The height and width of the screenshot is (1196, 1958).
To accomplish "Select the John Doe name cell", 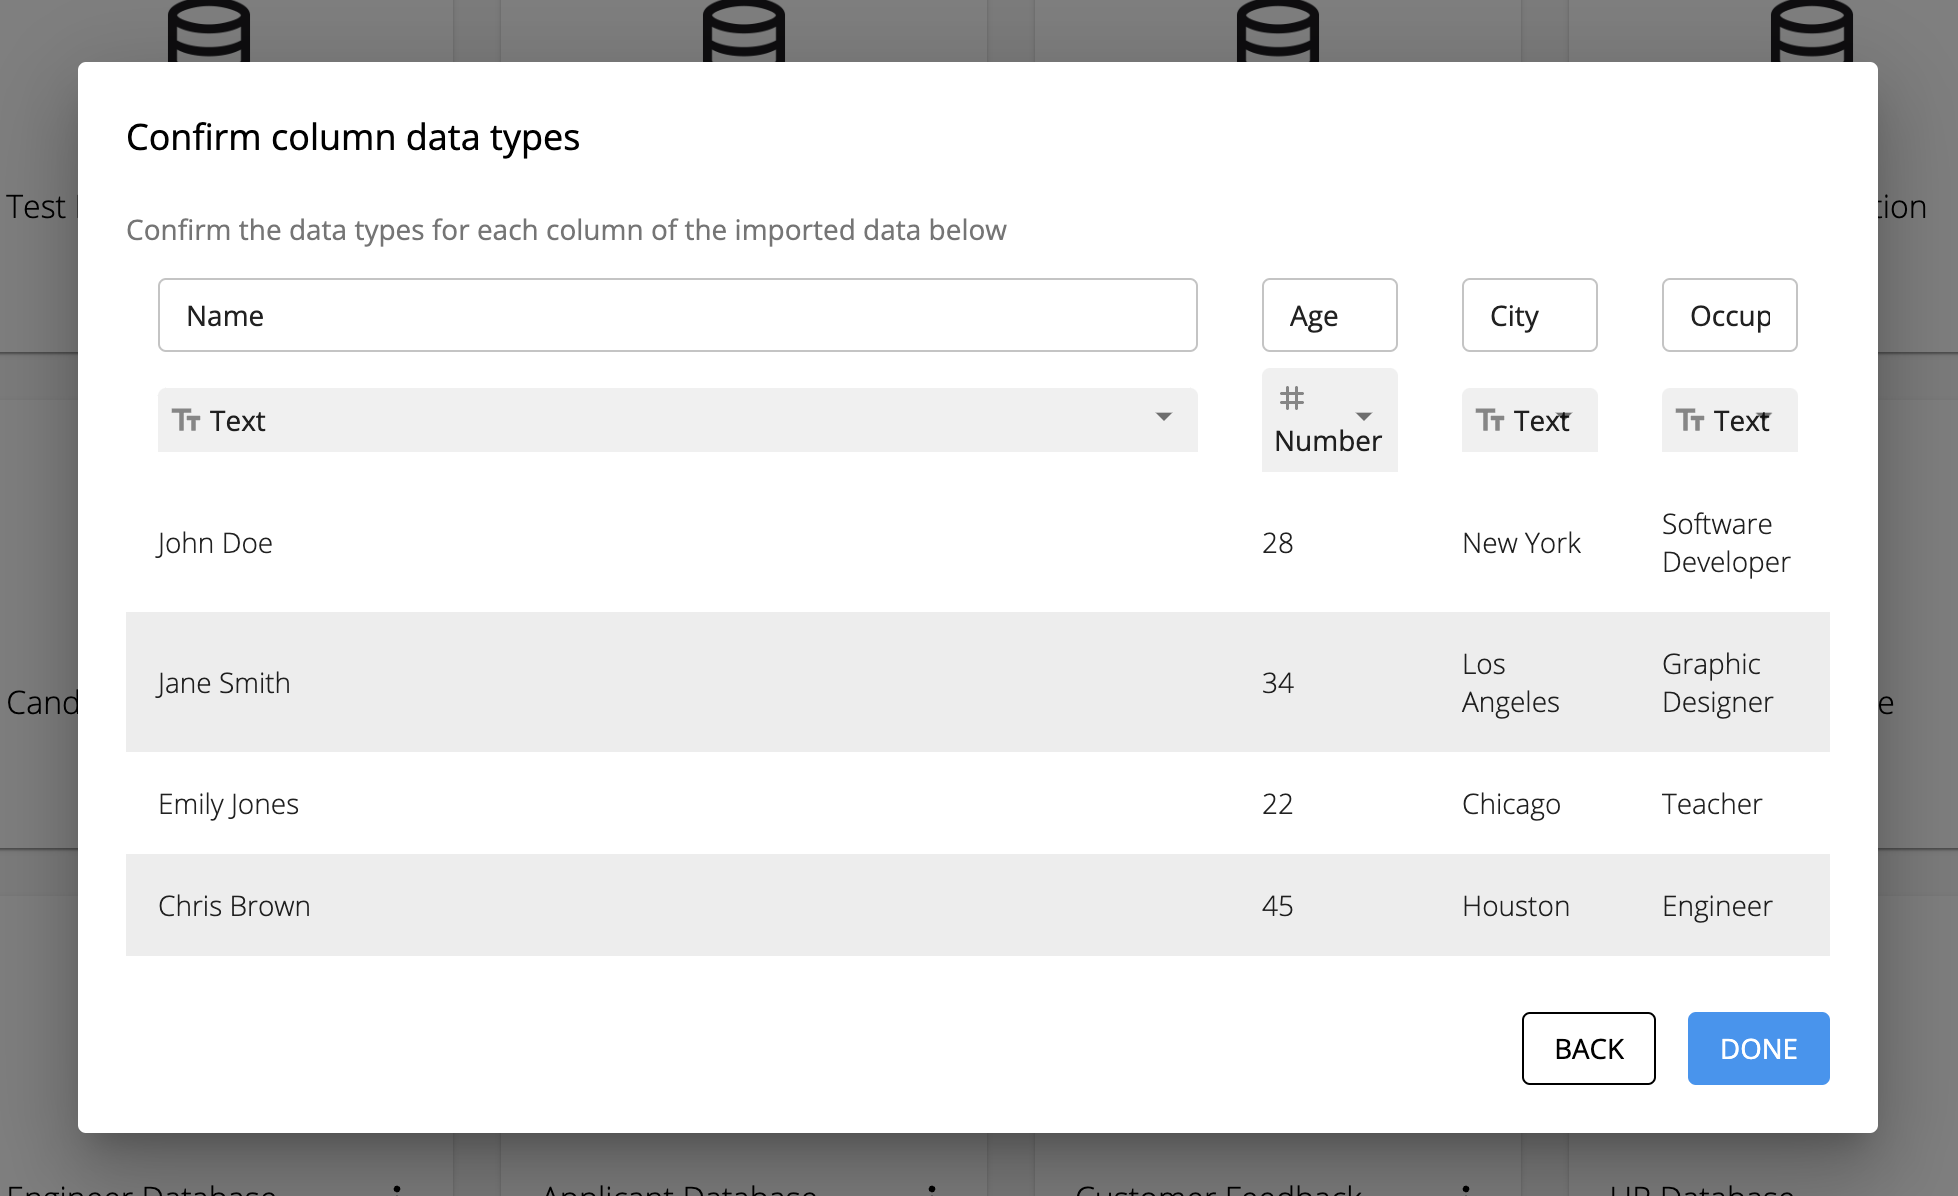I will pos(215,543).
